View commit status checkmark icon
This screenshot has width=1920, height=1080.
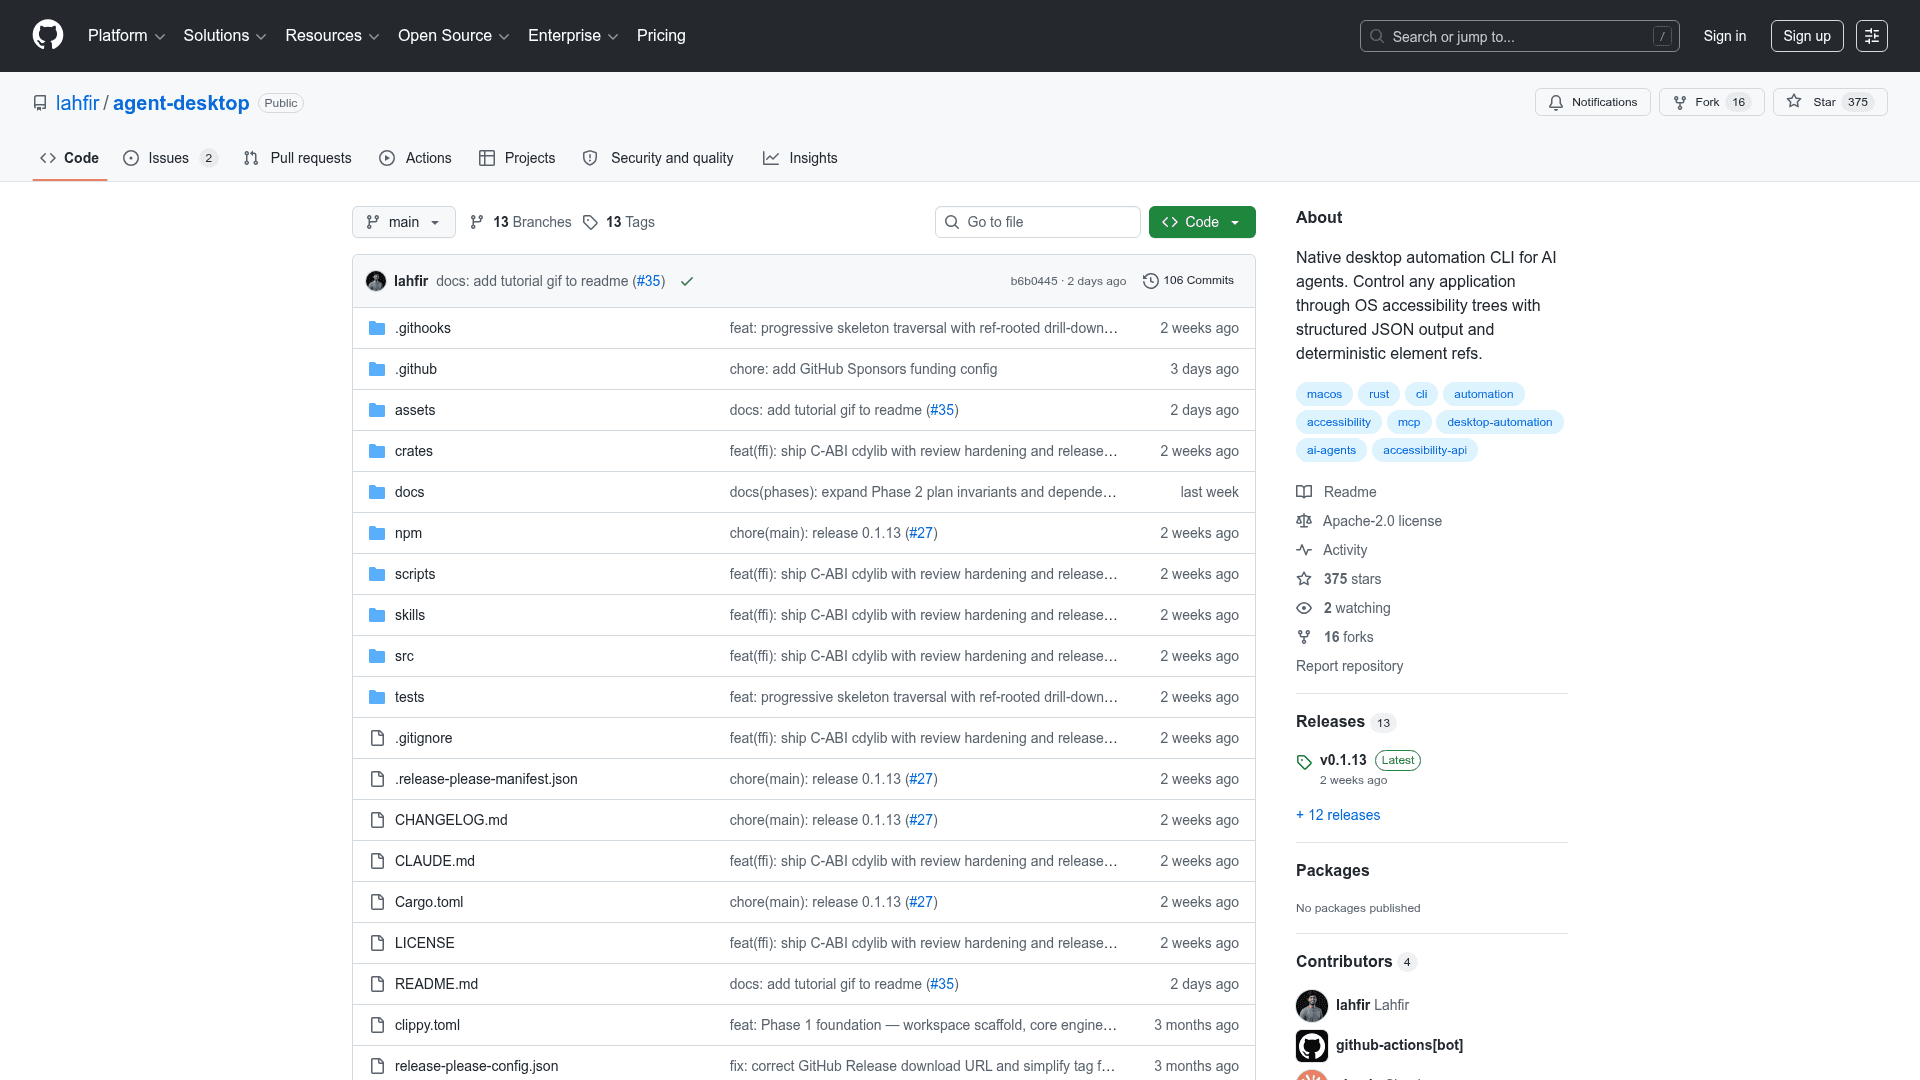coord(687,281)
